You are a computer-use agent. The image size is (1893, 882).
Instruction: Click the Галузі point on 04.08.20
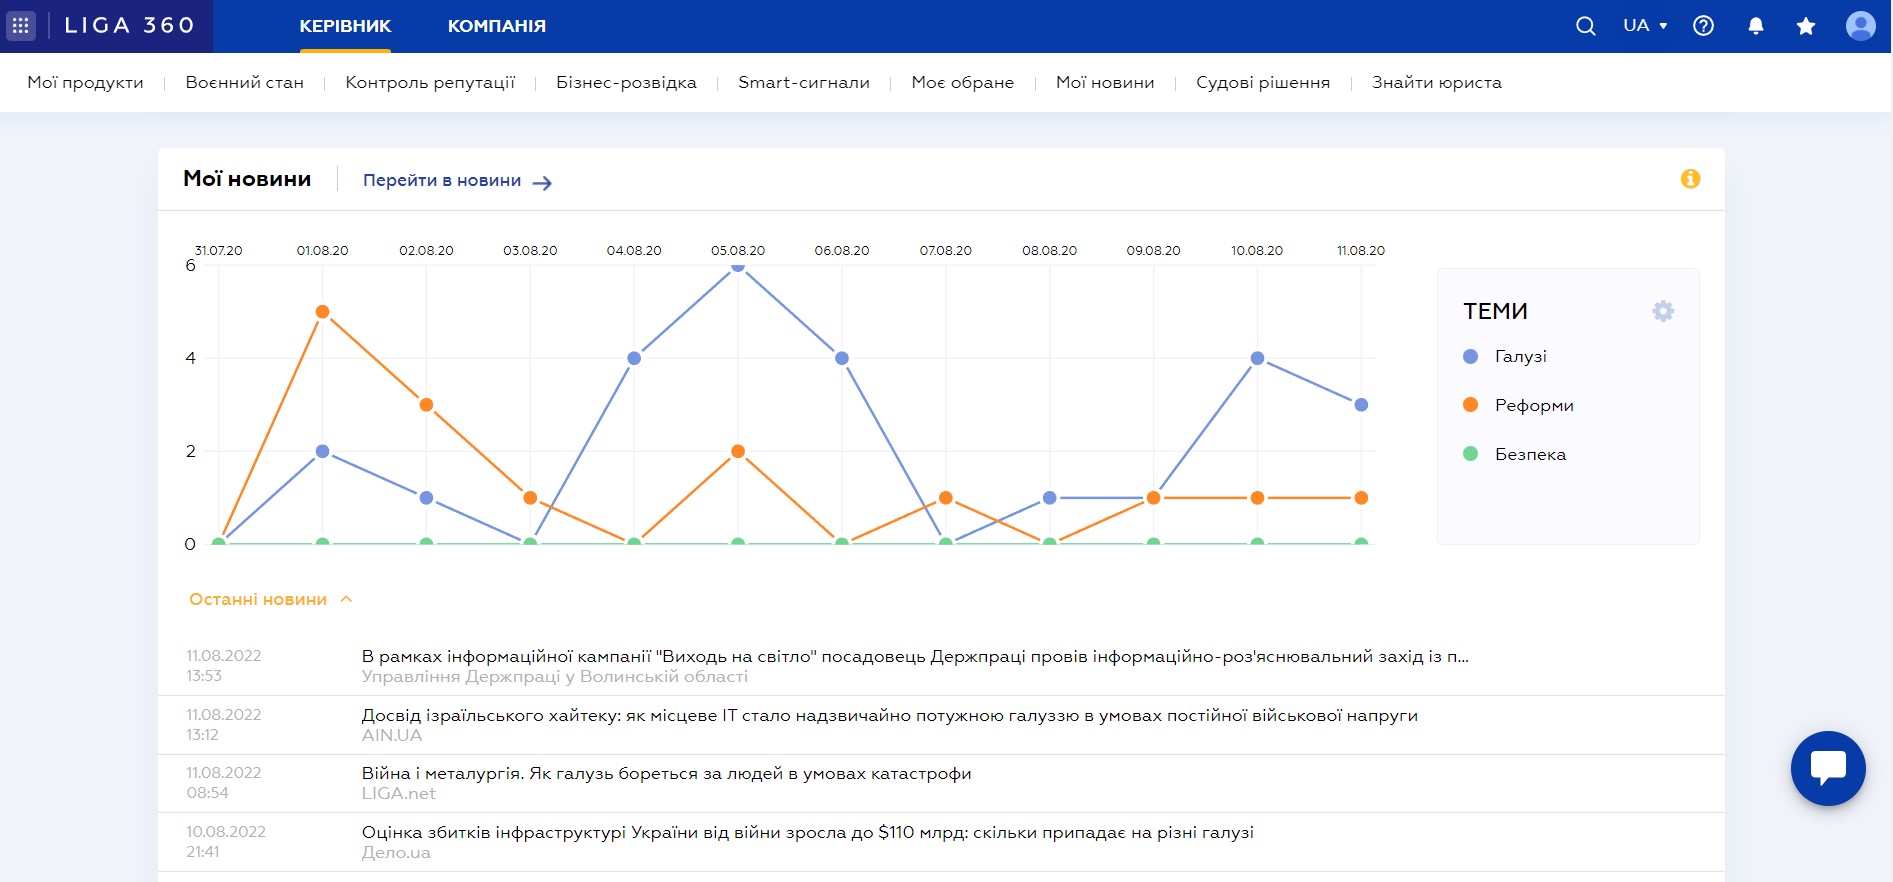[634, 358]
